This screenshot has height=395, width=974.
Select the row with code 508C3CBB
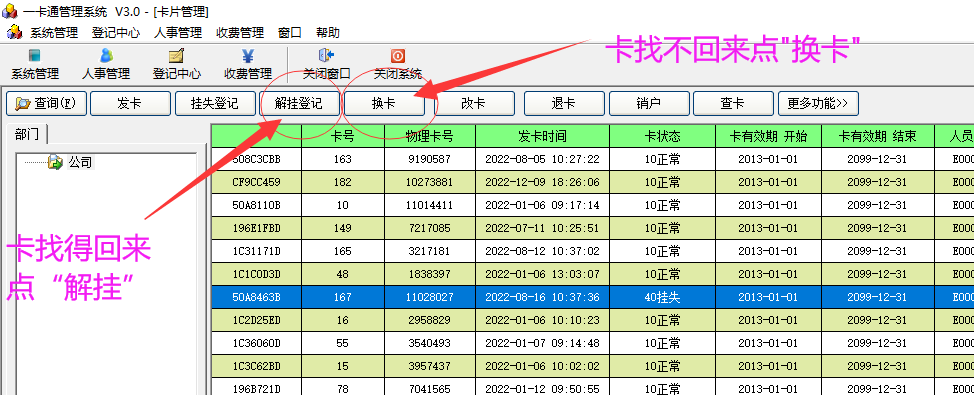pyautogui.click(x=593, y=159)
